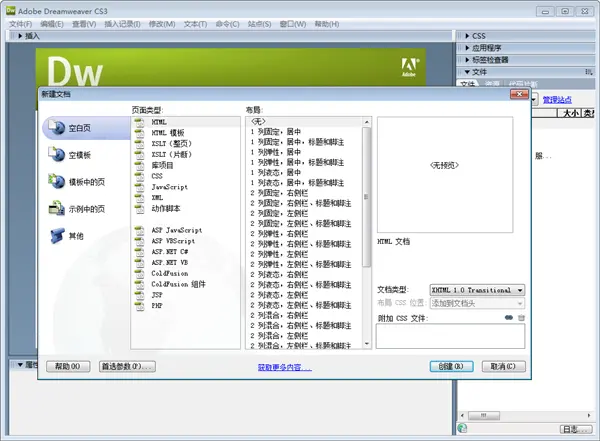Click layout list scroll down arrow
This screenshot has width=600, height=441.
coord(367,344)
